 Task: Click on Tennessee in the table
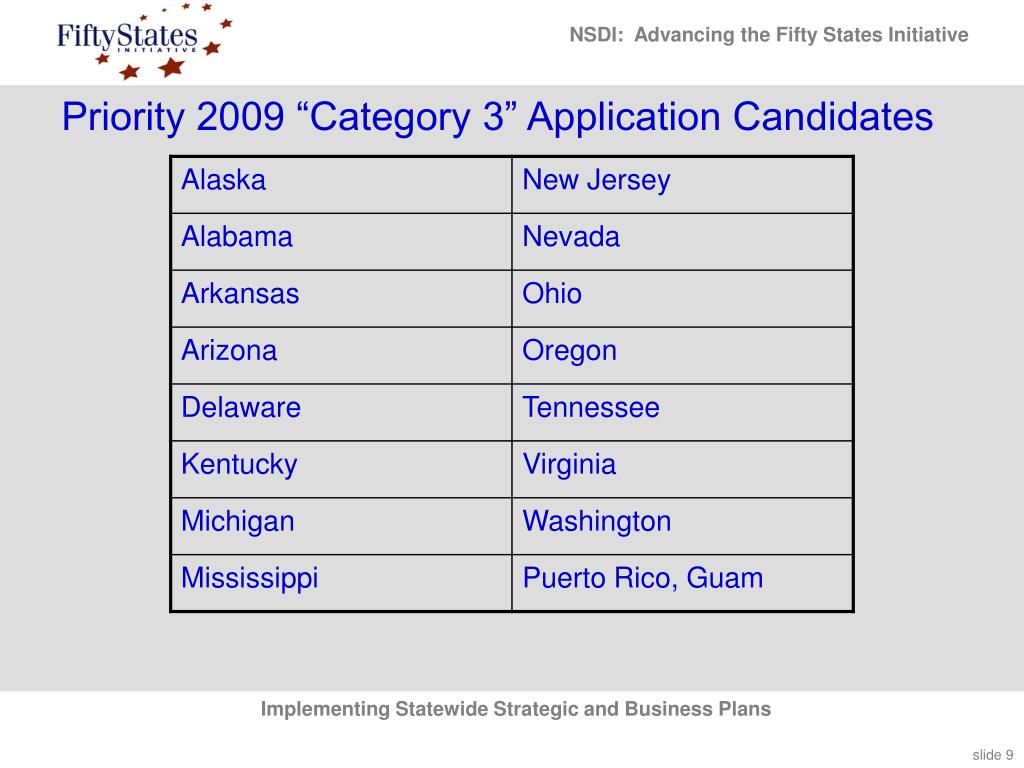pos(682,412)
